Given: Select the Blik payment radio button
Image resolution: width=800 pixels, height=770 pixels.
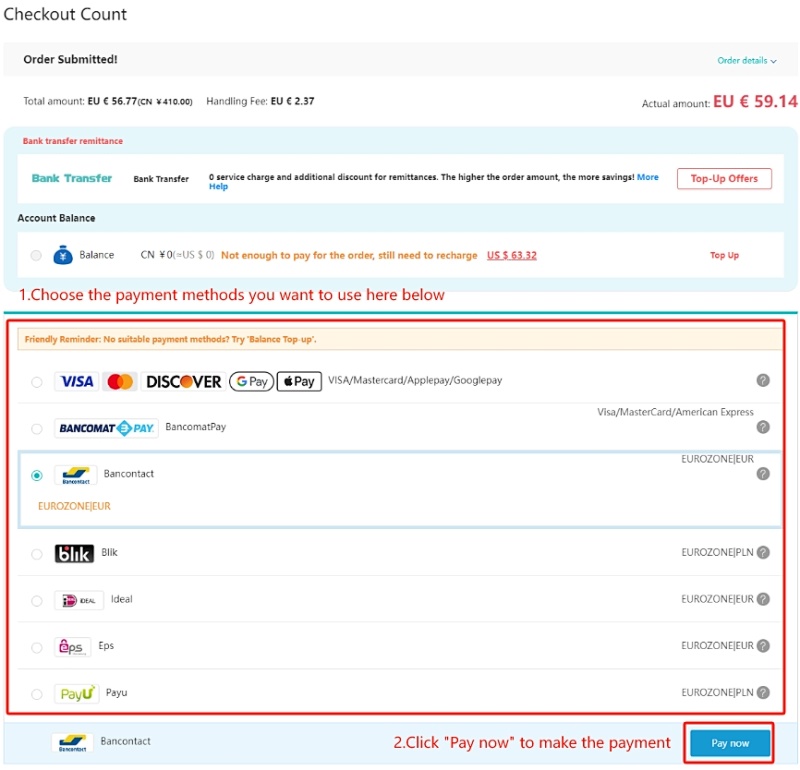Looking at the screenshot, I should coord(37,554).
